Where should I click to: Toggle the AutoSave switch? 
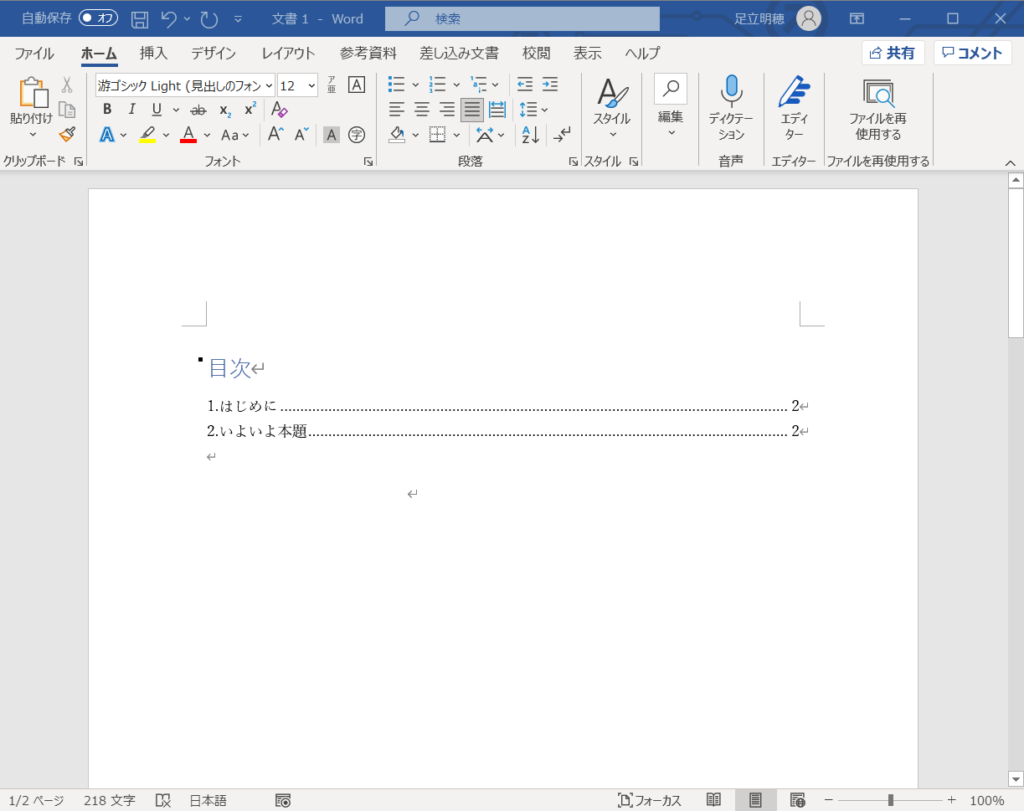[99, 19]
